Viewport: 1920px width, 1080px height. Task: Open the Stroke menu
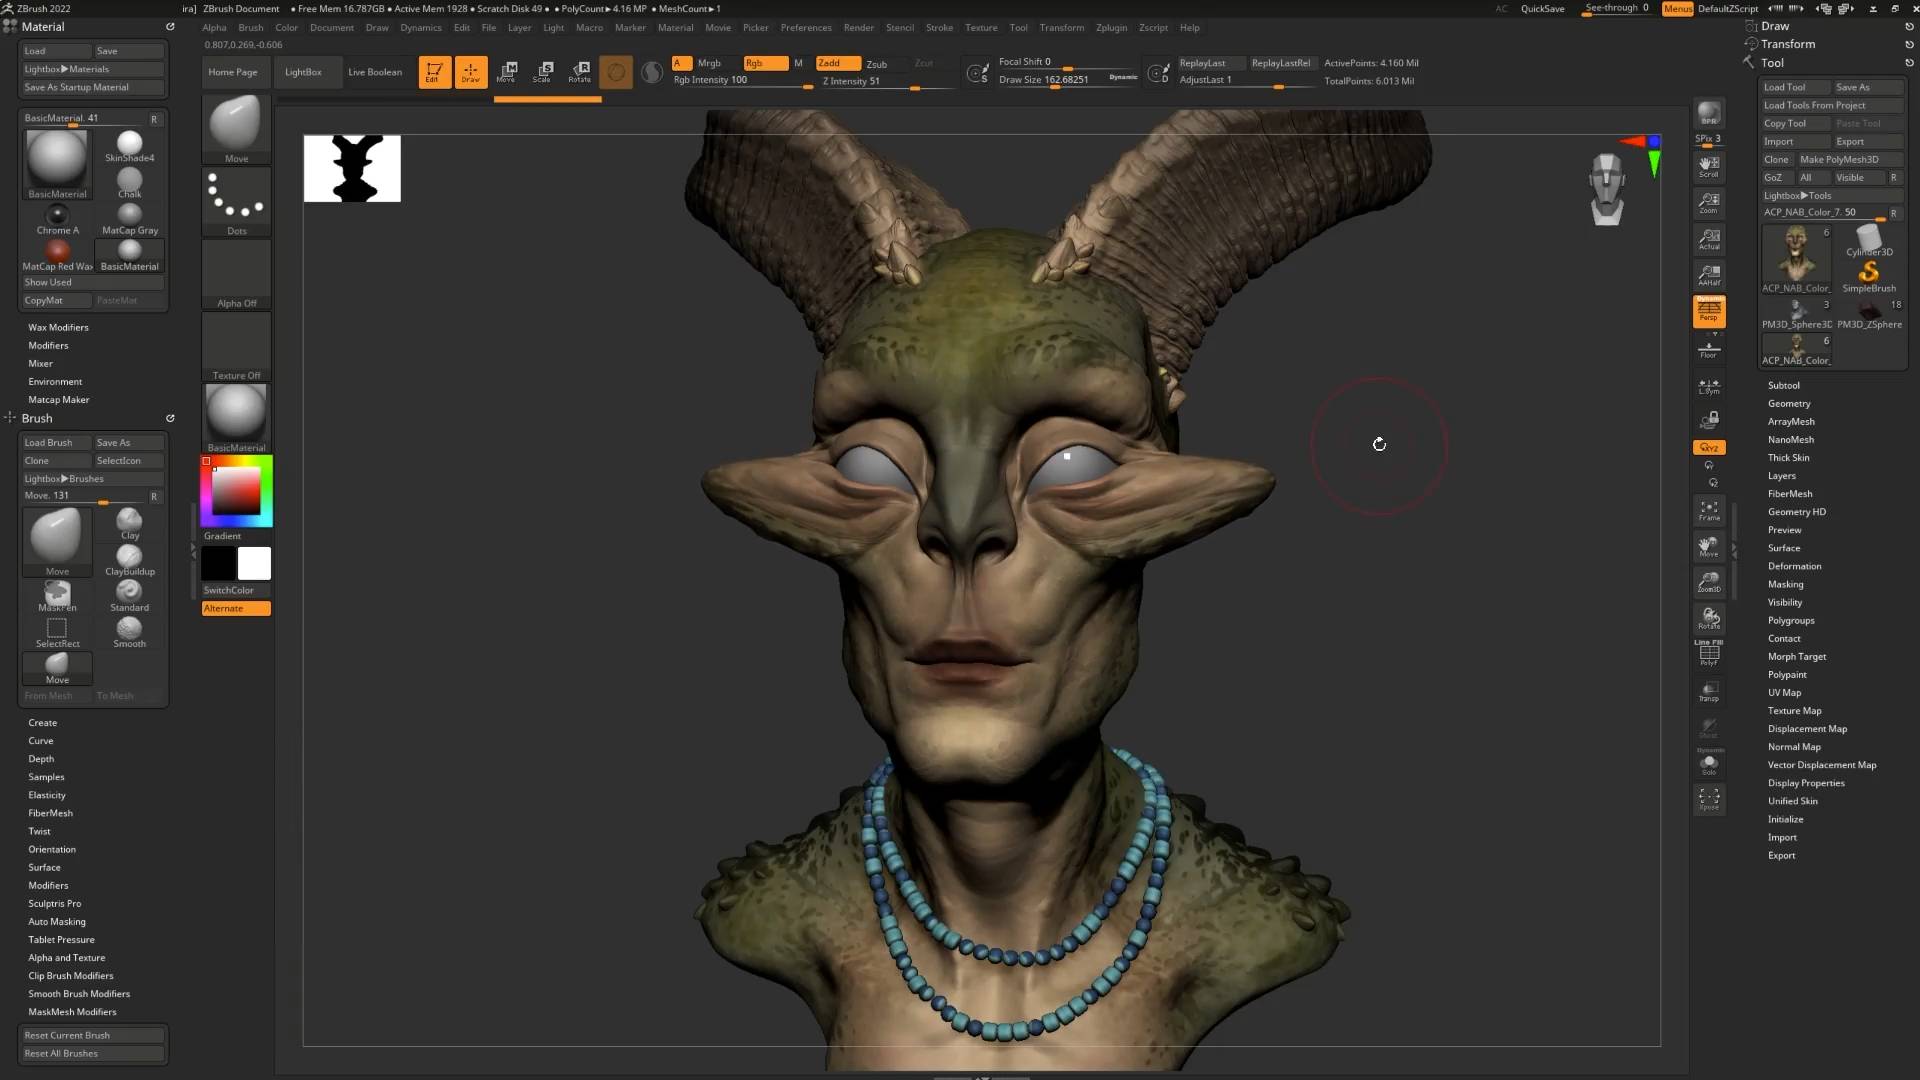[x=939, y=28]
